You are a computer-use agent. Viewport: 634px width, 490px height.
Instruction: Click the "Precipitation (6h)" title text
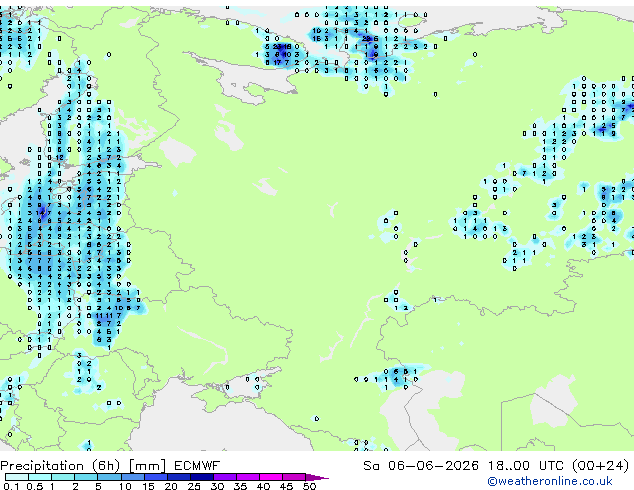click(60, 466)
